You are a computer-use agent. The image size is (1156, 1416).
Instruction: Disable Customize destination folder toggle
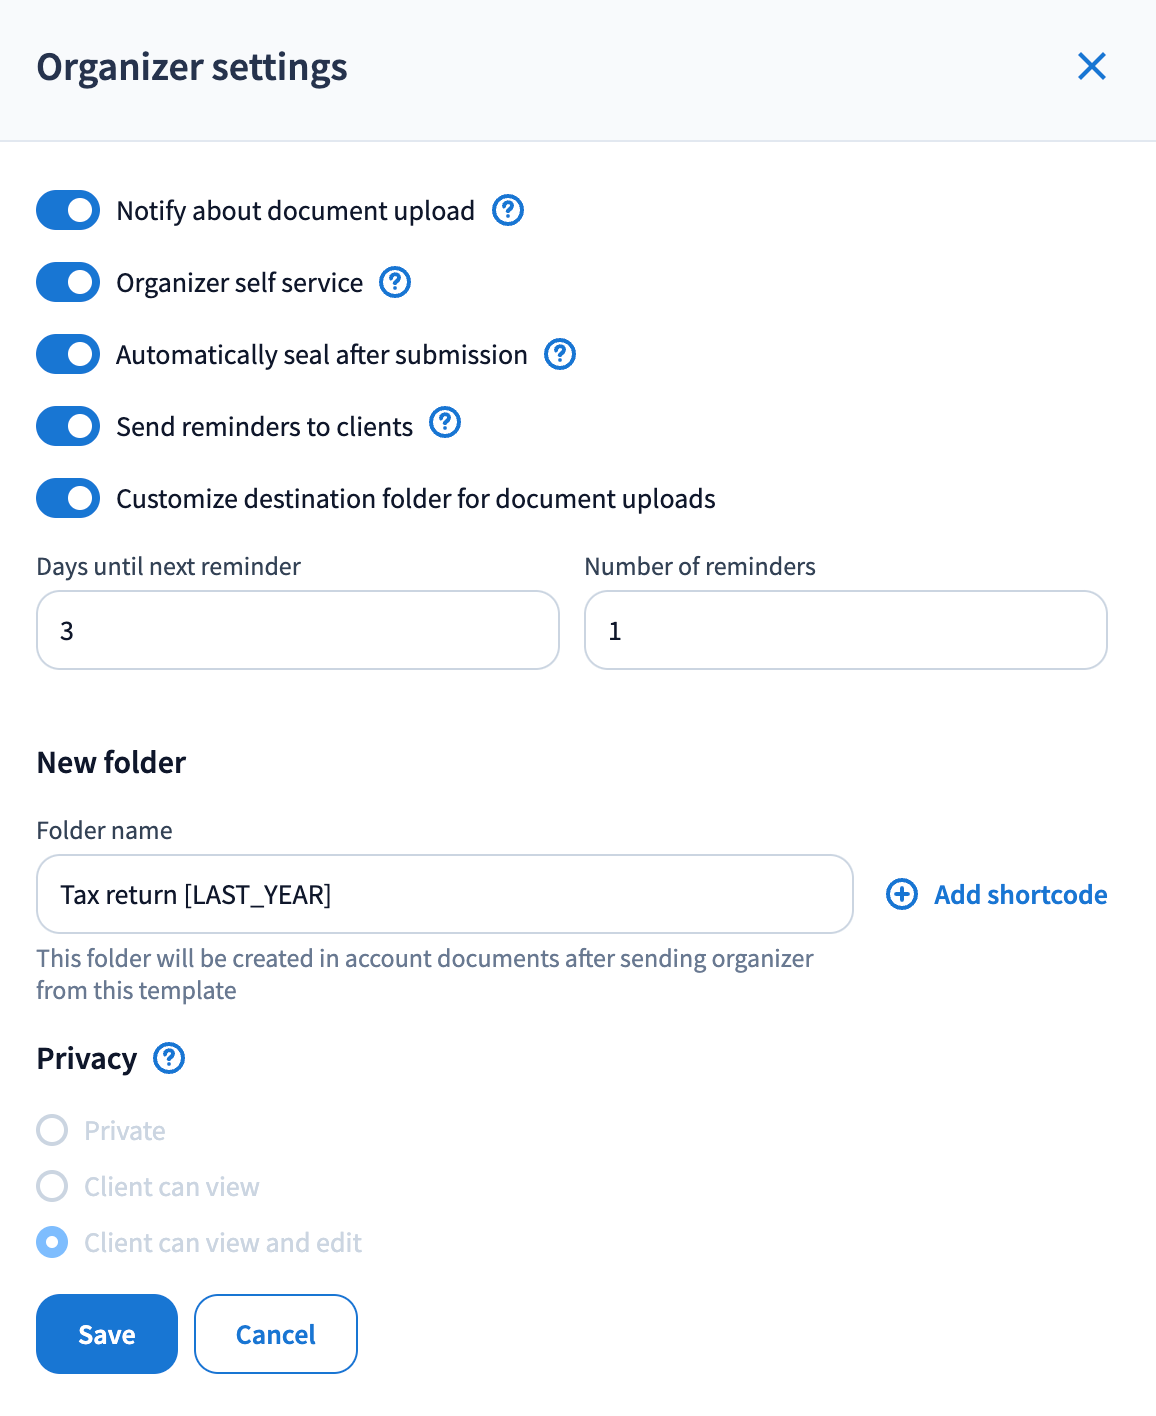[x=68, y=498]
